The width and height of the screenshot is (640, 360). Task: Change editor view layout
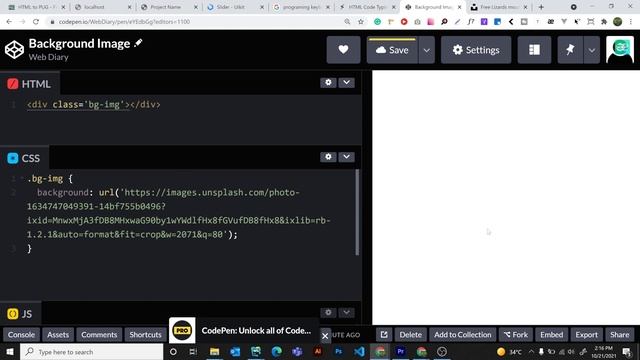534,50
